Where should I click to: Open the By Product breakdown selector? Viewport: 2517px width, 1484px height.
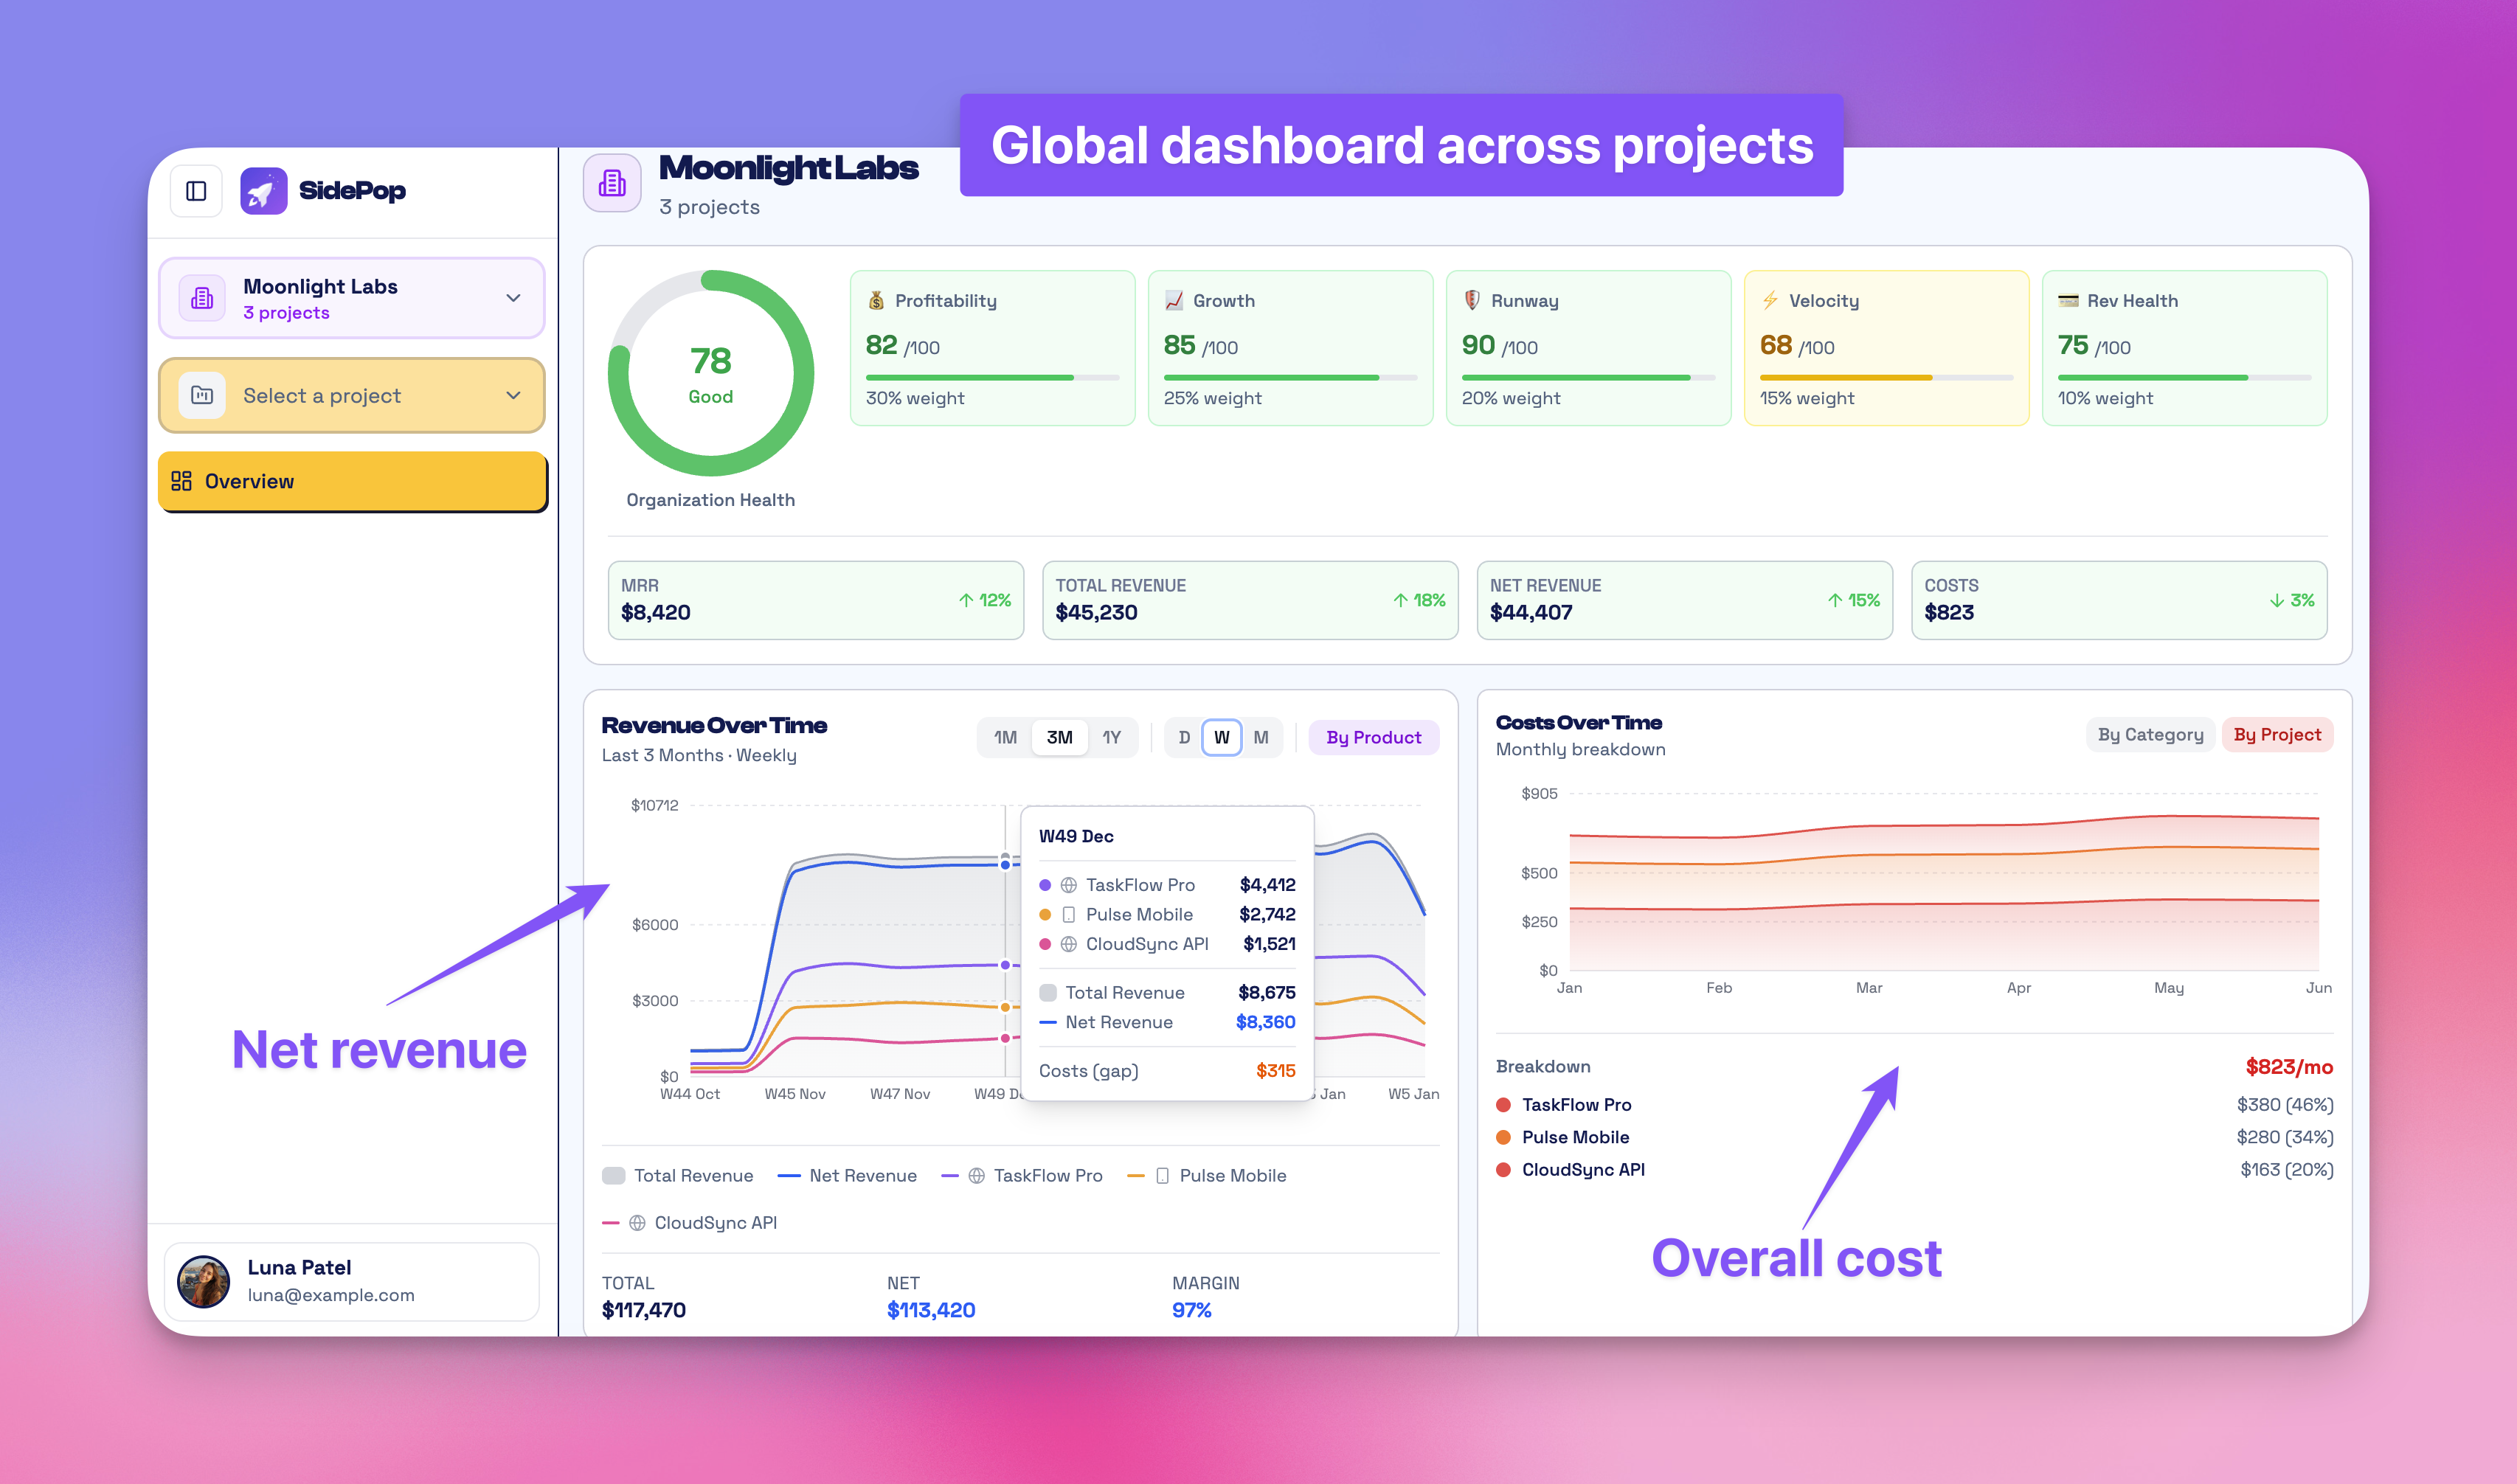tap(1374, 737)
